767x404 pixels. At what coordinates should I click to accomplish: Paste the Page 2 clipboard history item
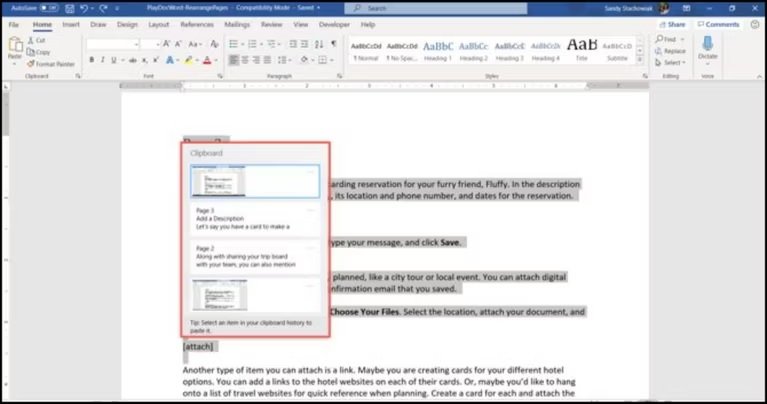(255, 256)
